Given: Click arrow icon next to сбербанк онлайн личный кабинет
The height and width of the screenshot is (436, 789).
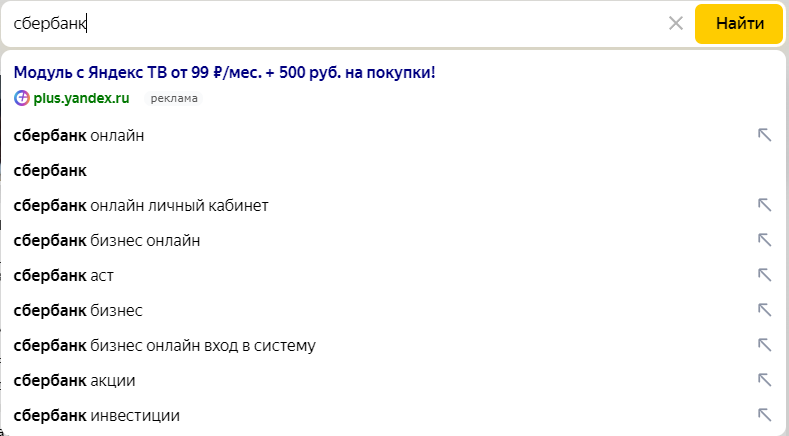Looking at the screenshot, I should (x=764, y=205).
